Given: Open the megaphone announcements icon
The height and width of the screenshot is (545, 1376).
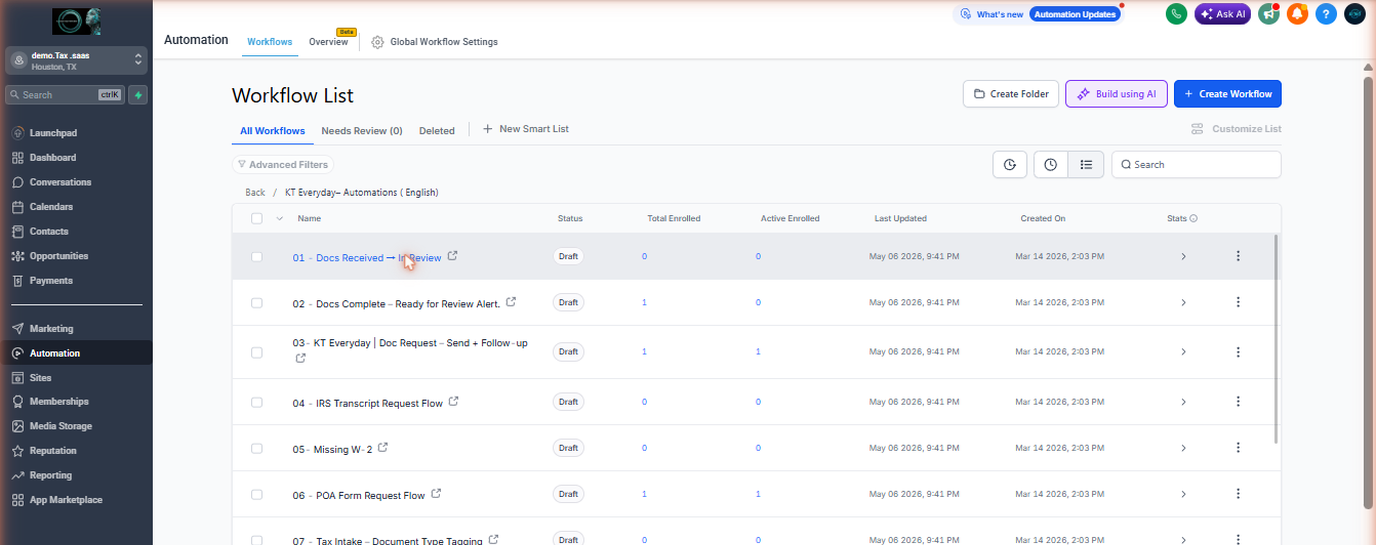Looking at the screenshot, I should click(x=1269, y=14).
